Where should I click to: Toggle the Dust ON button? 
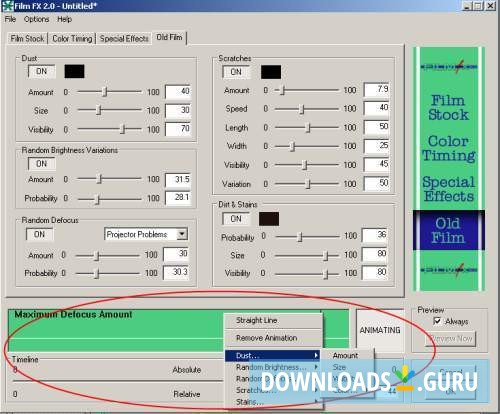[42, 71]
